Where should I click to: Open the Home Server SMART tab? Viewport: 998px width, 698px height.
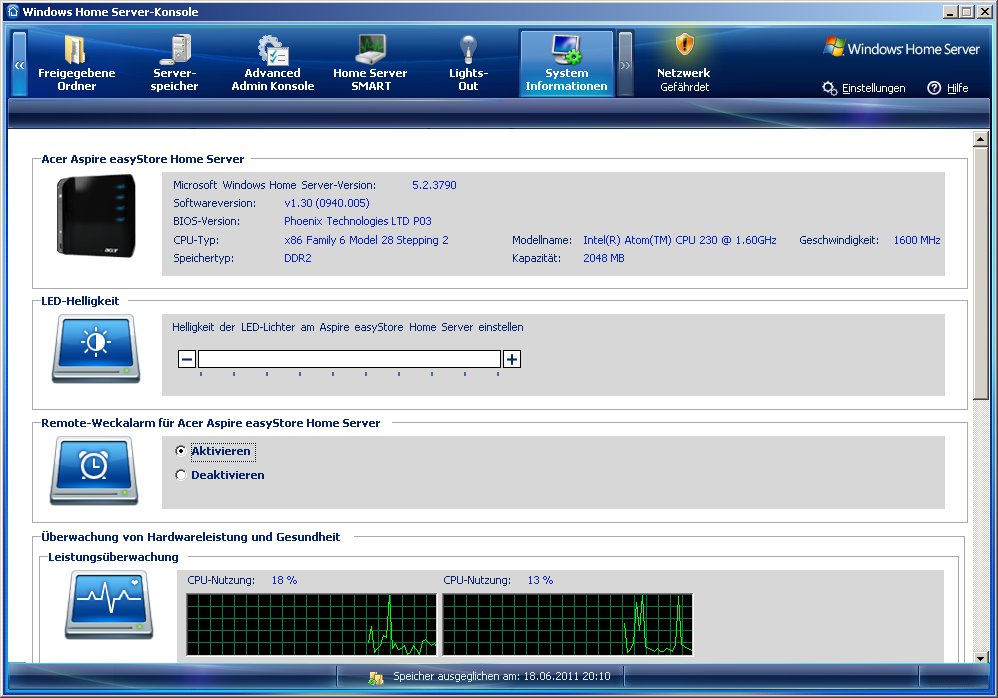(370, 64)
